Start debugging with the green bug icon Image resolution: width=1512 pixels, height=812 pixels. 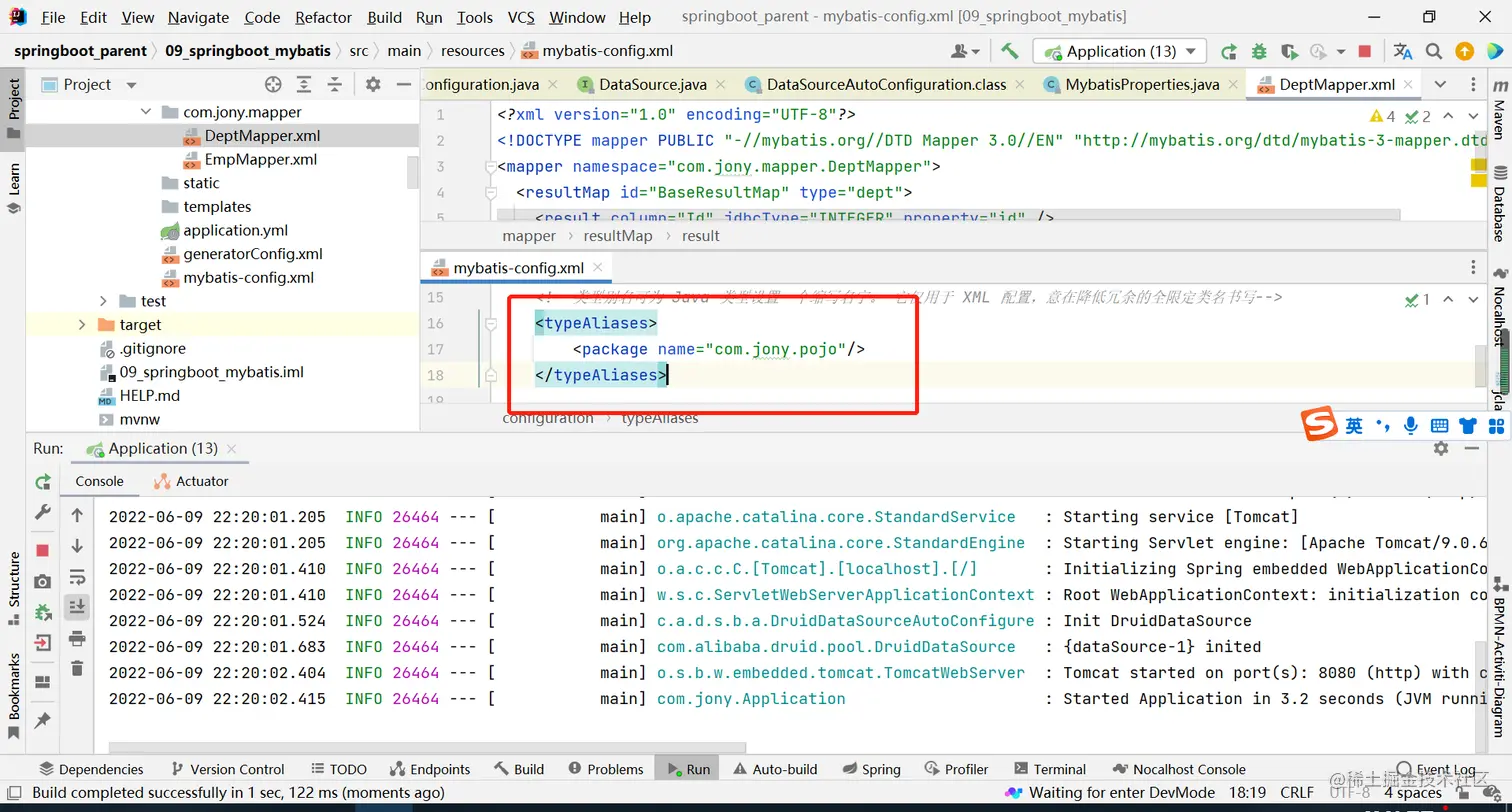[1259, 51]
